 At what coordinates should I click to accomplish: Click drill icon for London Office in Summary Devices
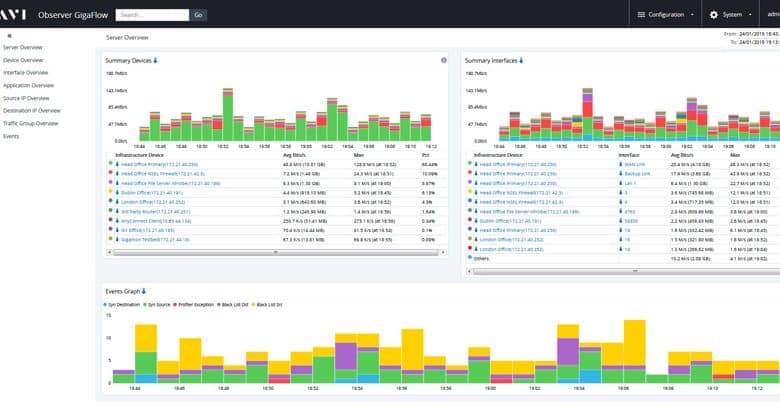[117, 202]
